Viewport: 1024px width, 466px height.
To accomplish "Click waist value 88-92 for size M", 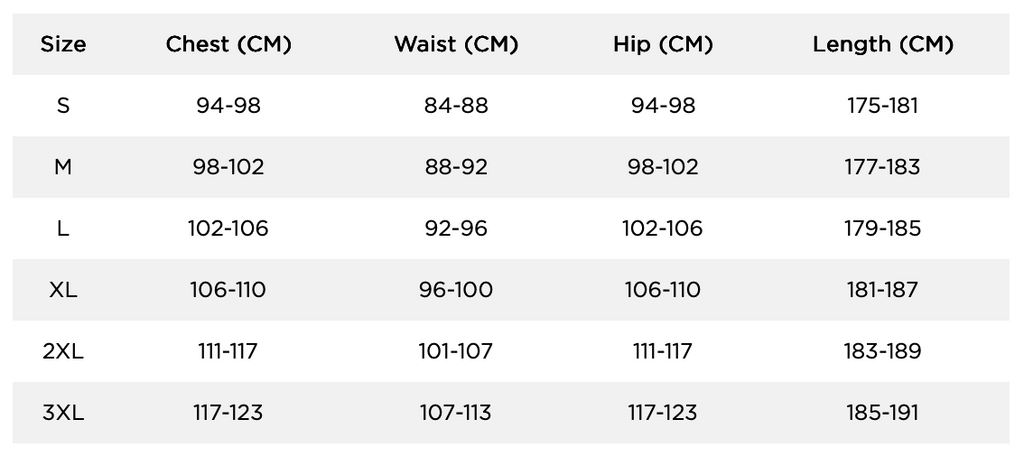I will point(456,167).
